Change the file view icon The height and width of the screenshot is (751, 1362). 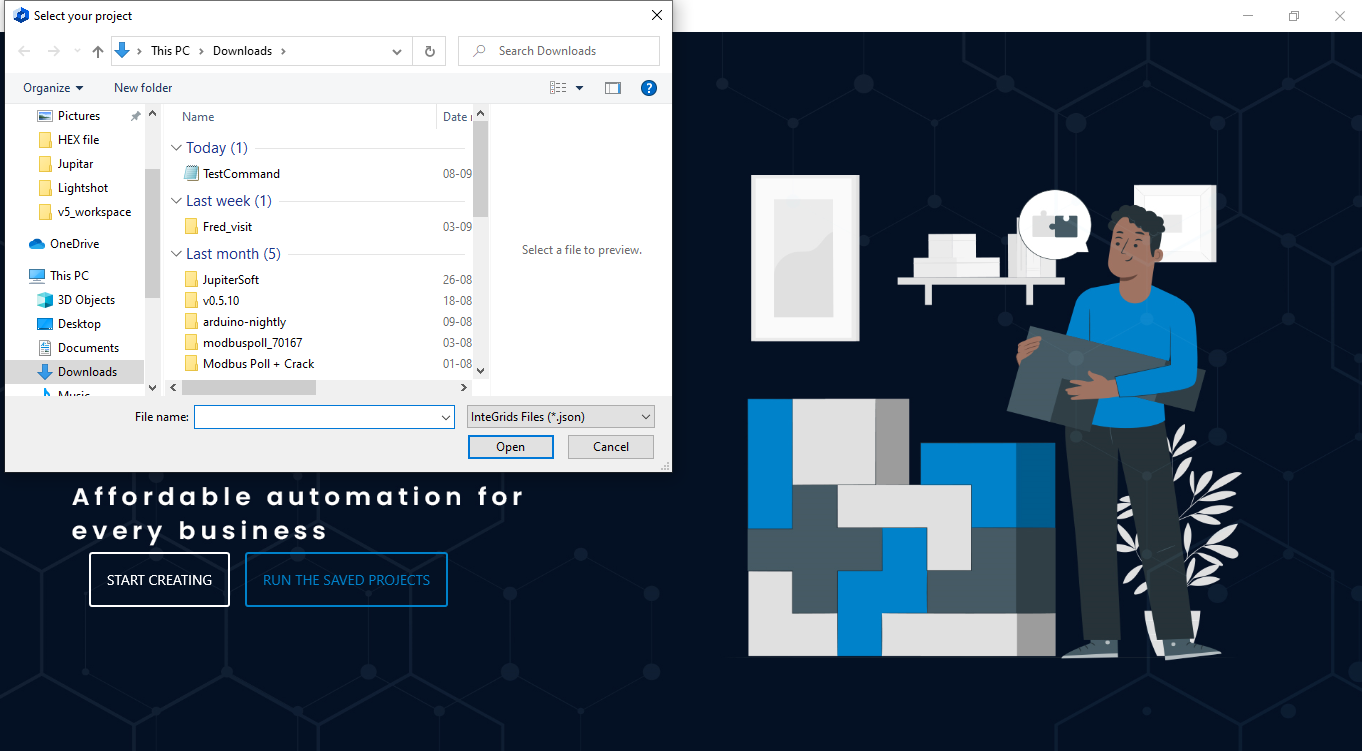click(558, 88)
